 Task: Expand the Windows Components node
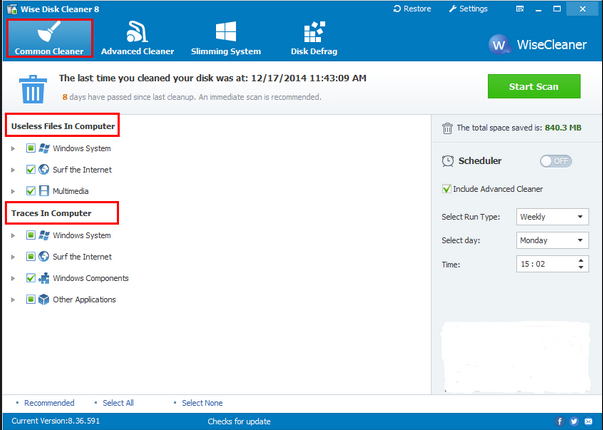pyautogui.click(x=13, y=278)
